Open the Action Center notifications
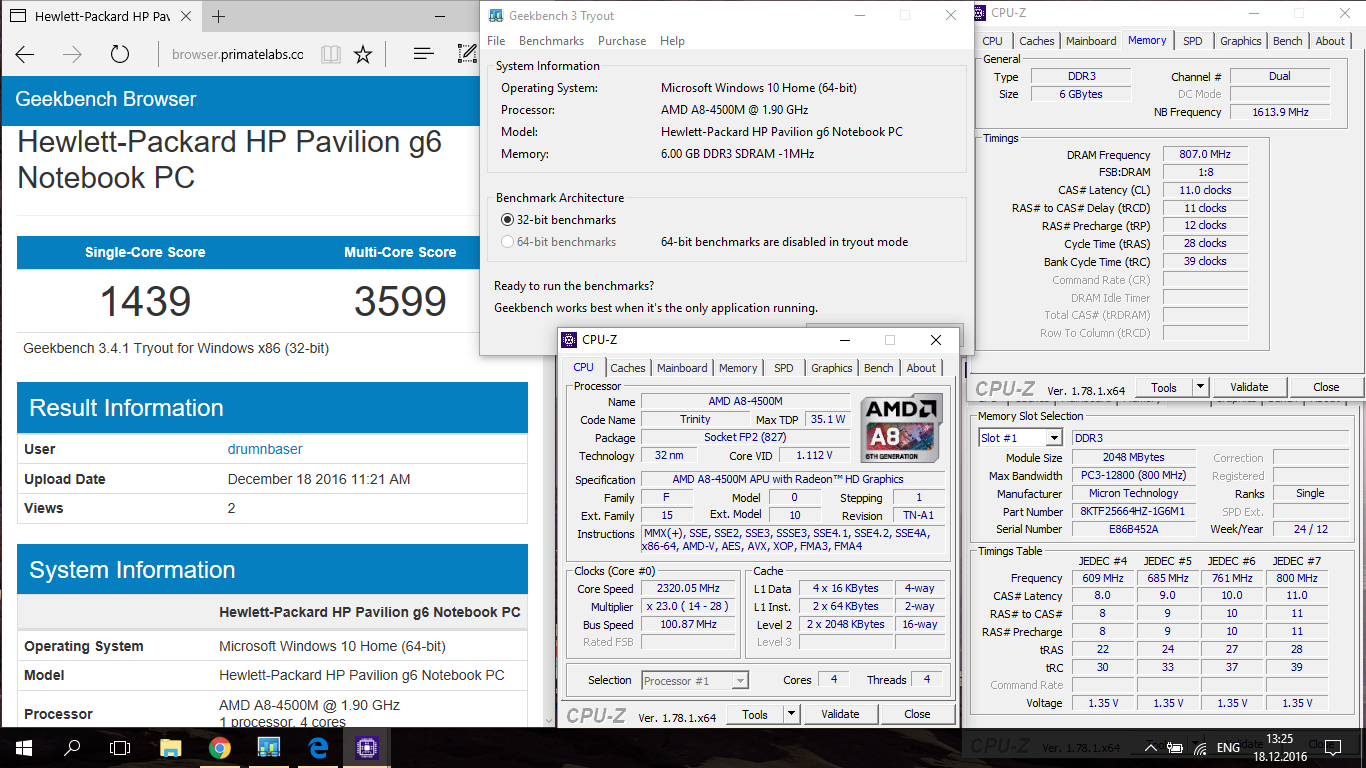 [x=1332, y=747]
